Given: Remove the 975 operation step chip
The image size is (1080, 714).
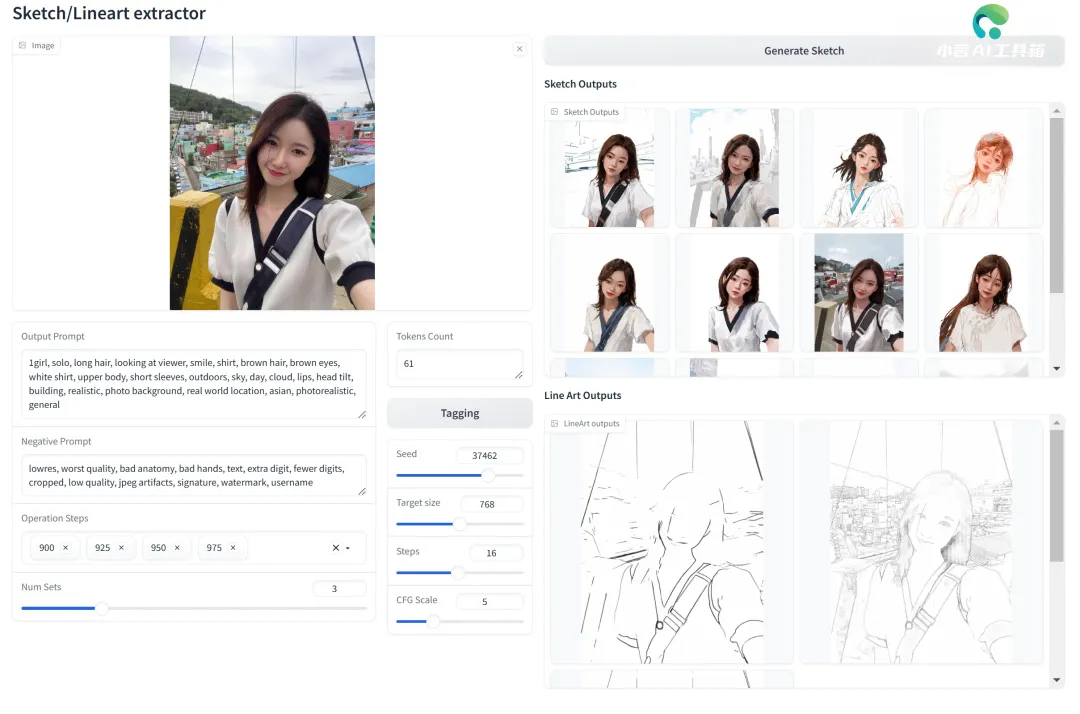Looking at the screenshot, I should [x=233, y=548].
